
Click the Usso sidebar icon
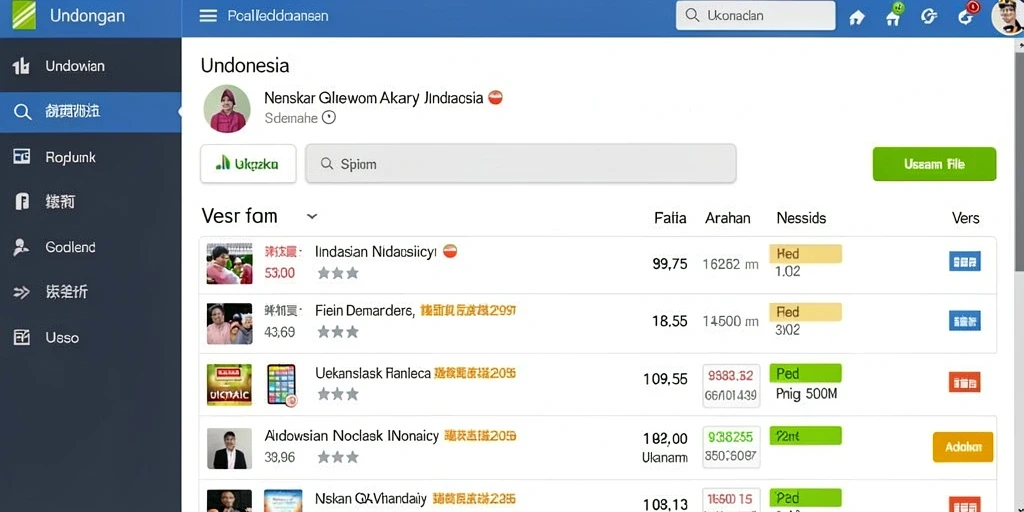pos(22,338)
